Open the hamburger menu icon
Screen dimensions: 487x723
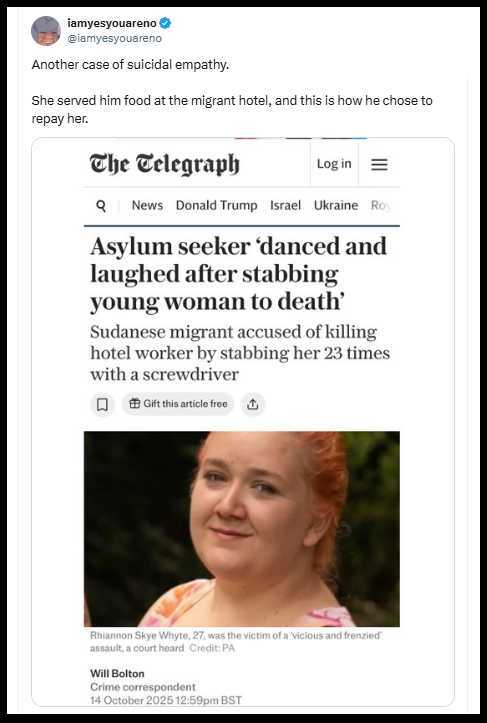coord(379,164)
